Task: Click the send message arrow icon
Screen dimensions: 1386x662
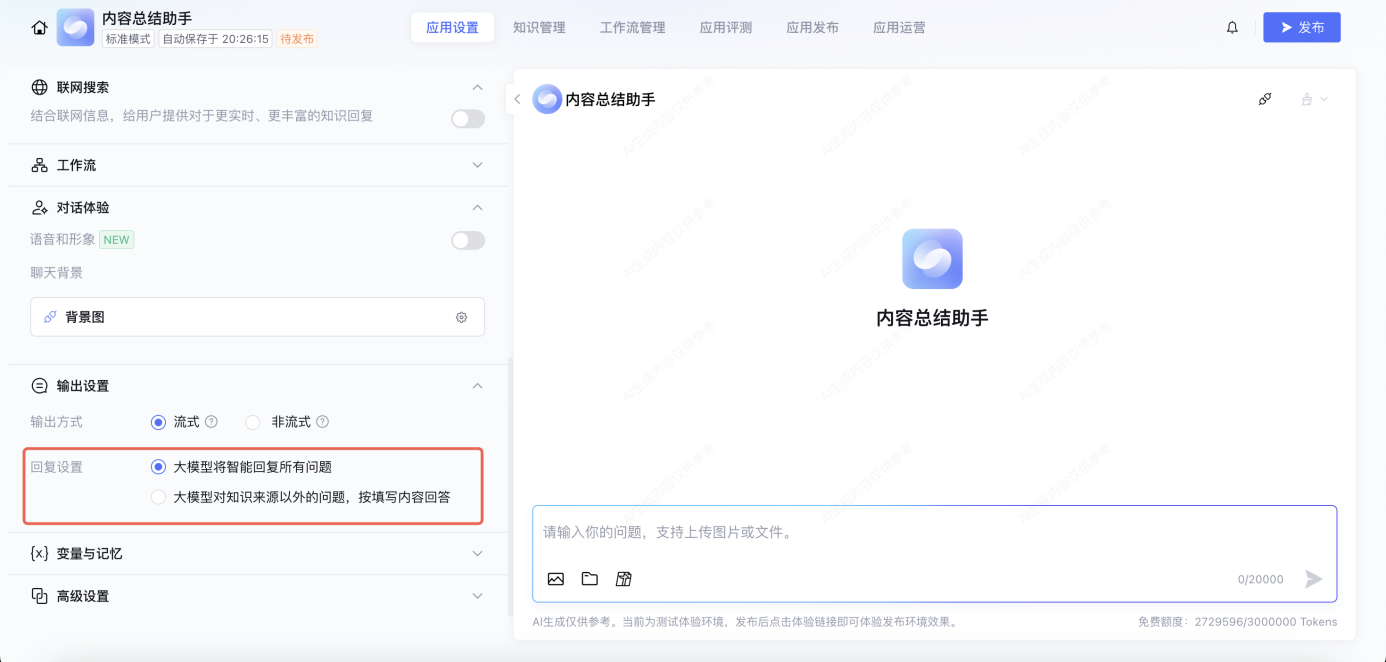Action: point(1314,579)
